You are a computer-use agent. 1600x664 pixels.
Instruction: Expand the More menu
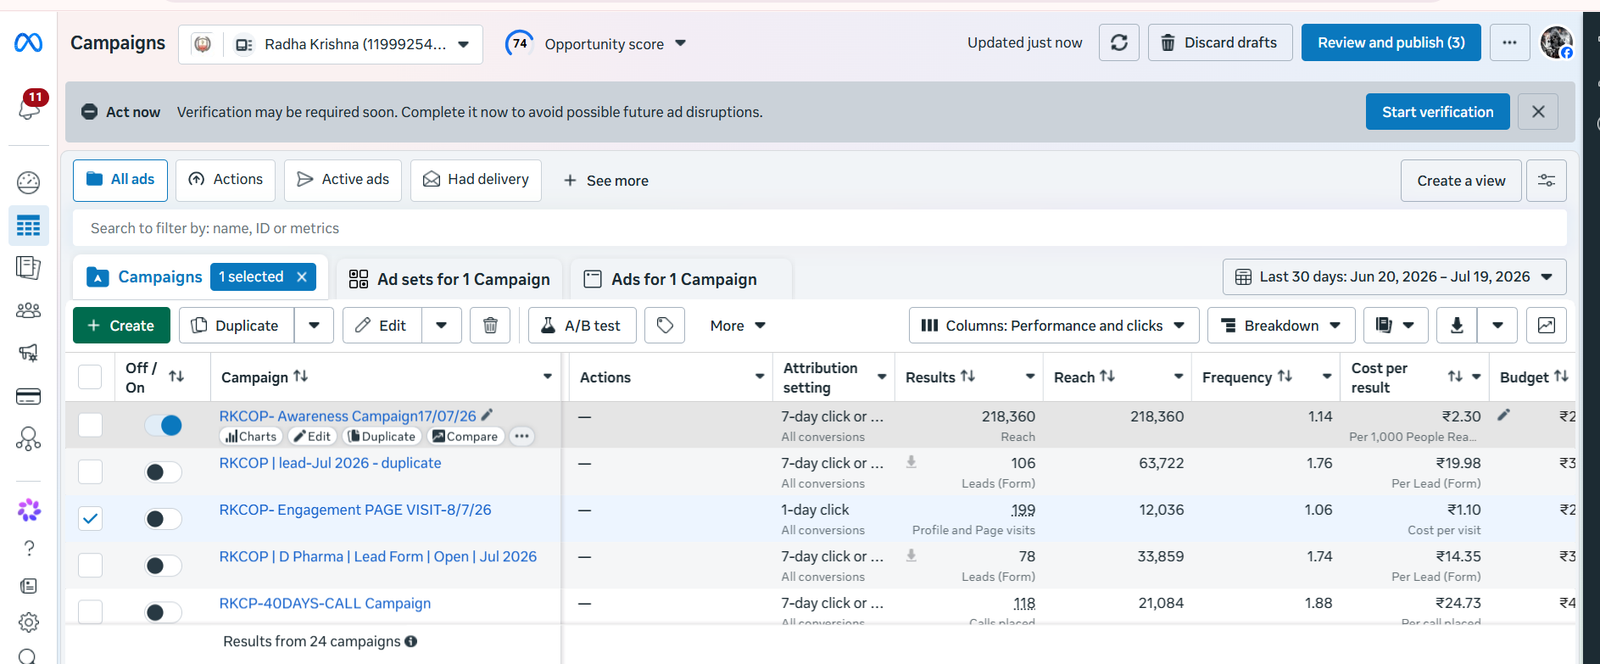click(x=738, y=326)
